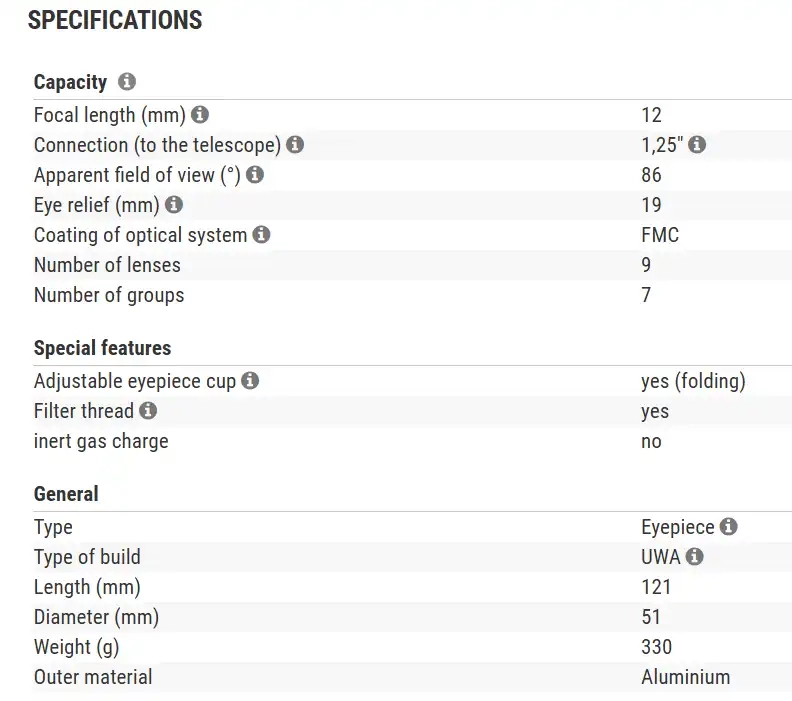Select the Special features section header

[x=102, y=348]
